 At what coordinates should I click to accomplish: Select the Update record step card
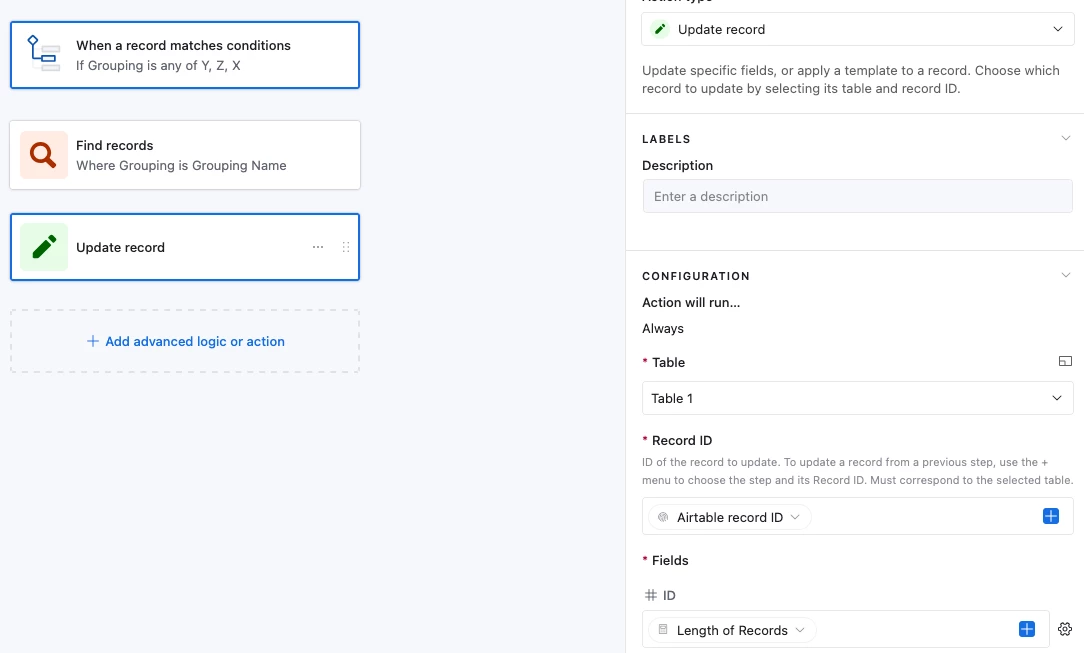180,247
